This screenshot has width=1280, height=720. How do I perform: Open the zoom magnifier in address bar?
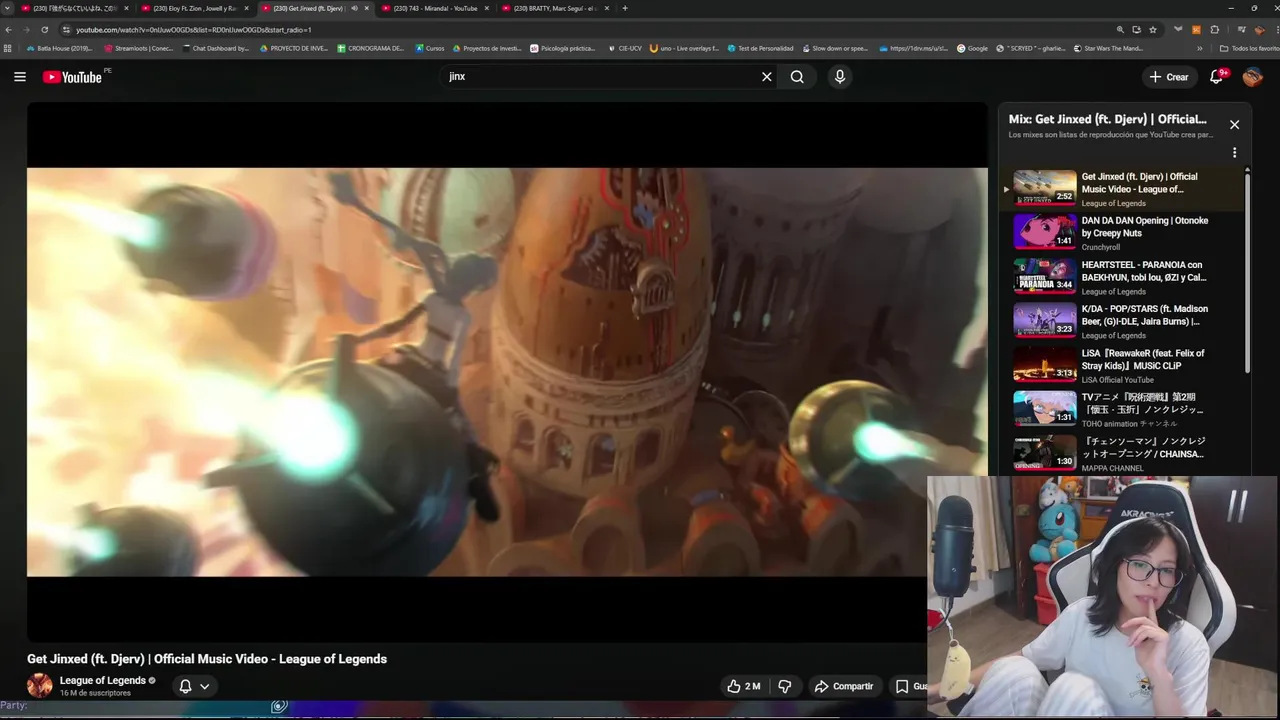pos(1120,30)
